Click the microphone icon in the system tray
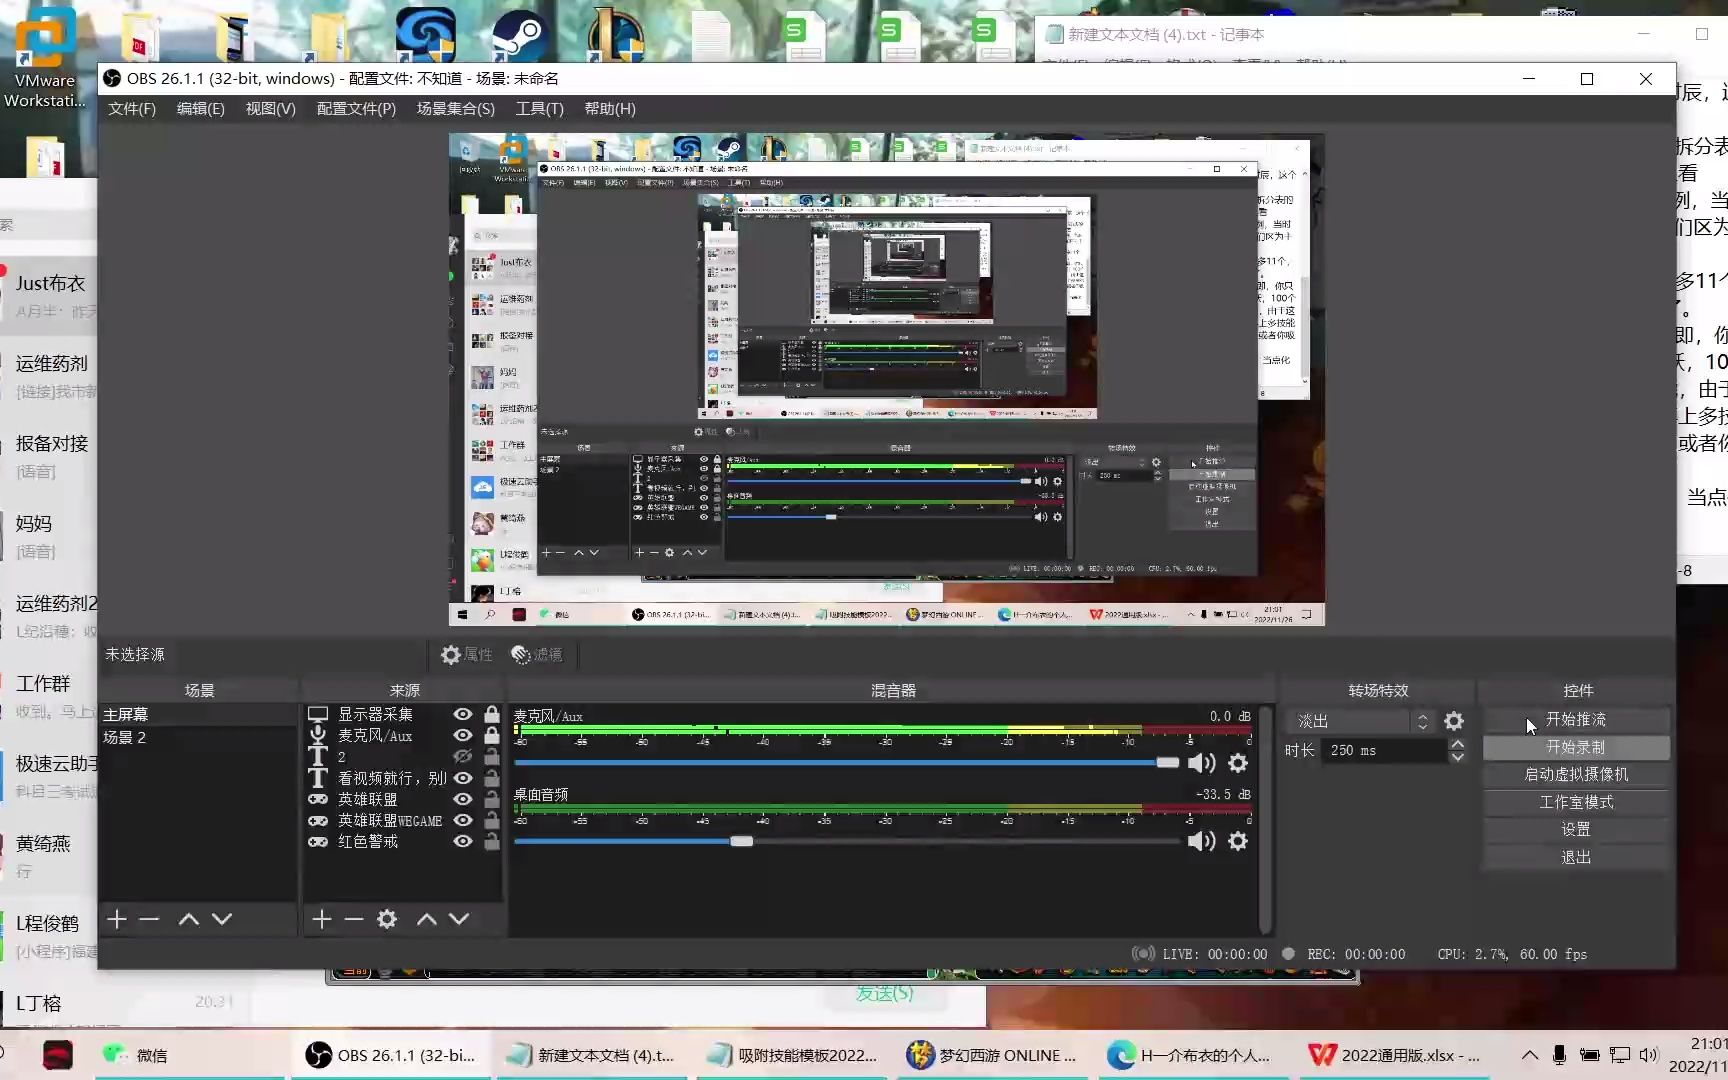 click(1559, 1055)
